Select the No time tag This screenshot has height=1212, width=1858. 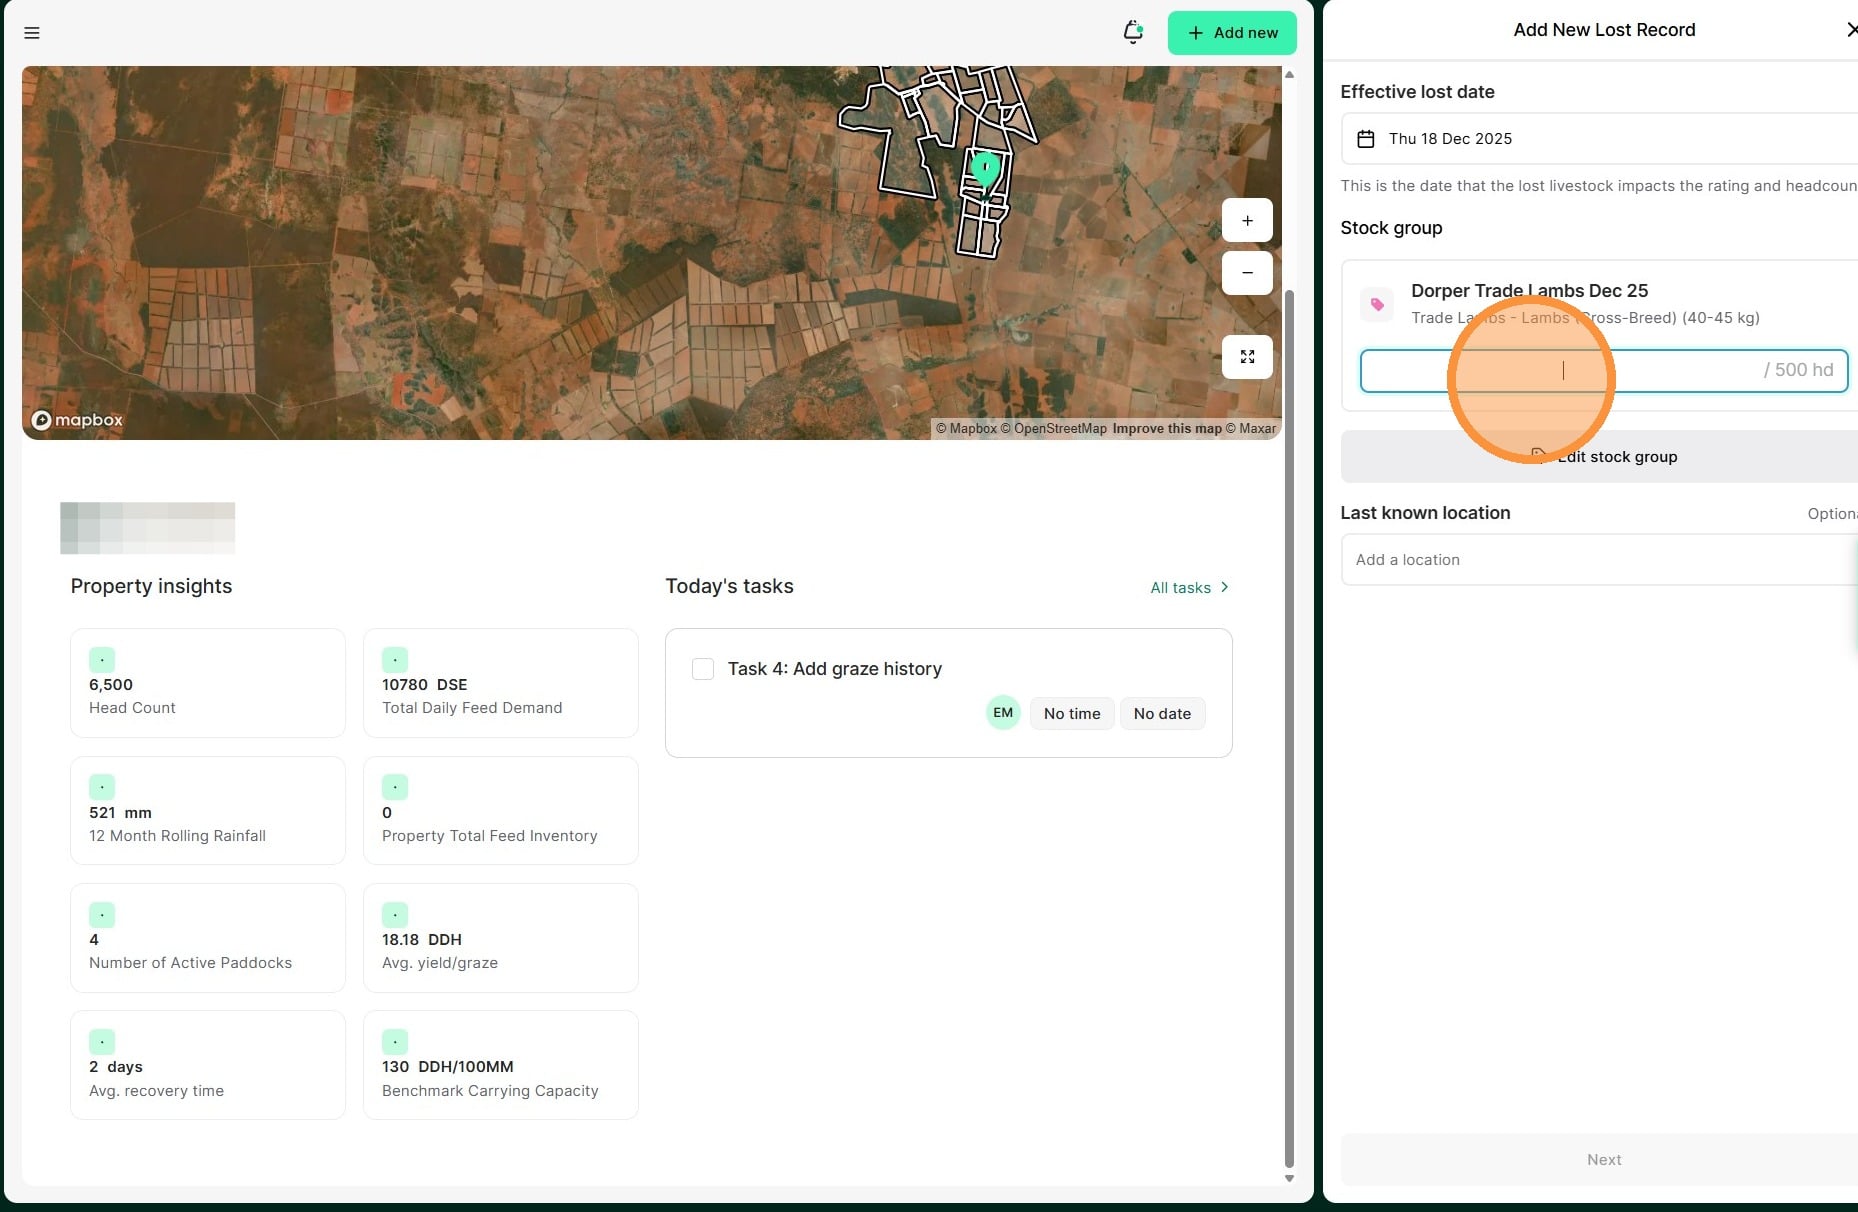1071,714
